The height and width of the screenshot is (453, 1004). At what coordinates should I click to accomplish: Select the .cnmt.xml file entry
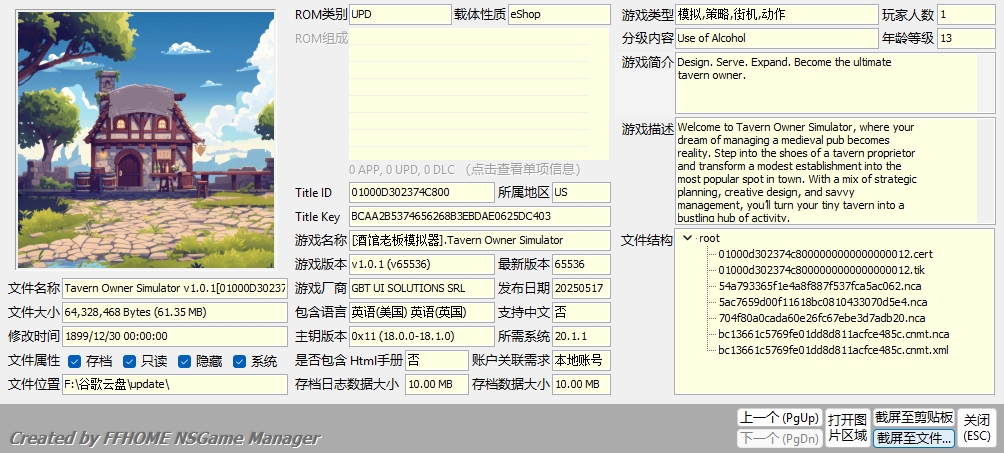tap(833, 350)
